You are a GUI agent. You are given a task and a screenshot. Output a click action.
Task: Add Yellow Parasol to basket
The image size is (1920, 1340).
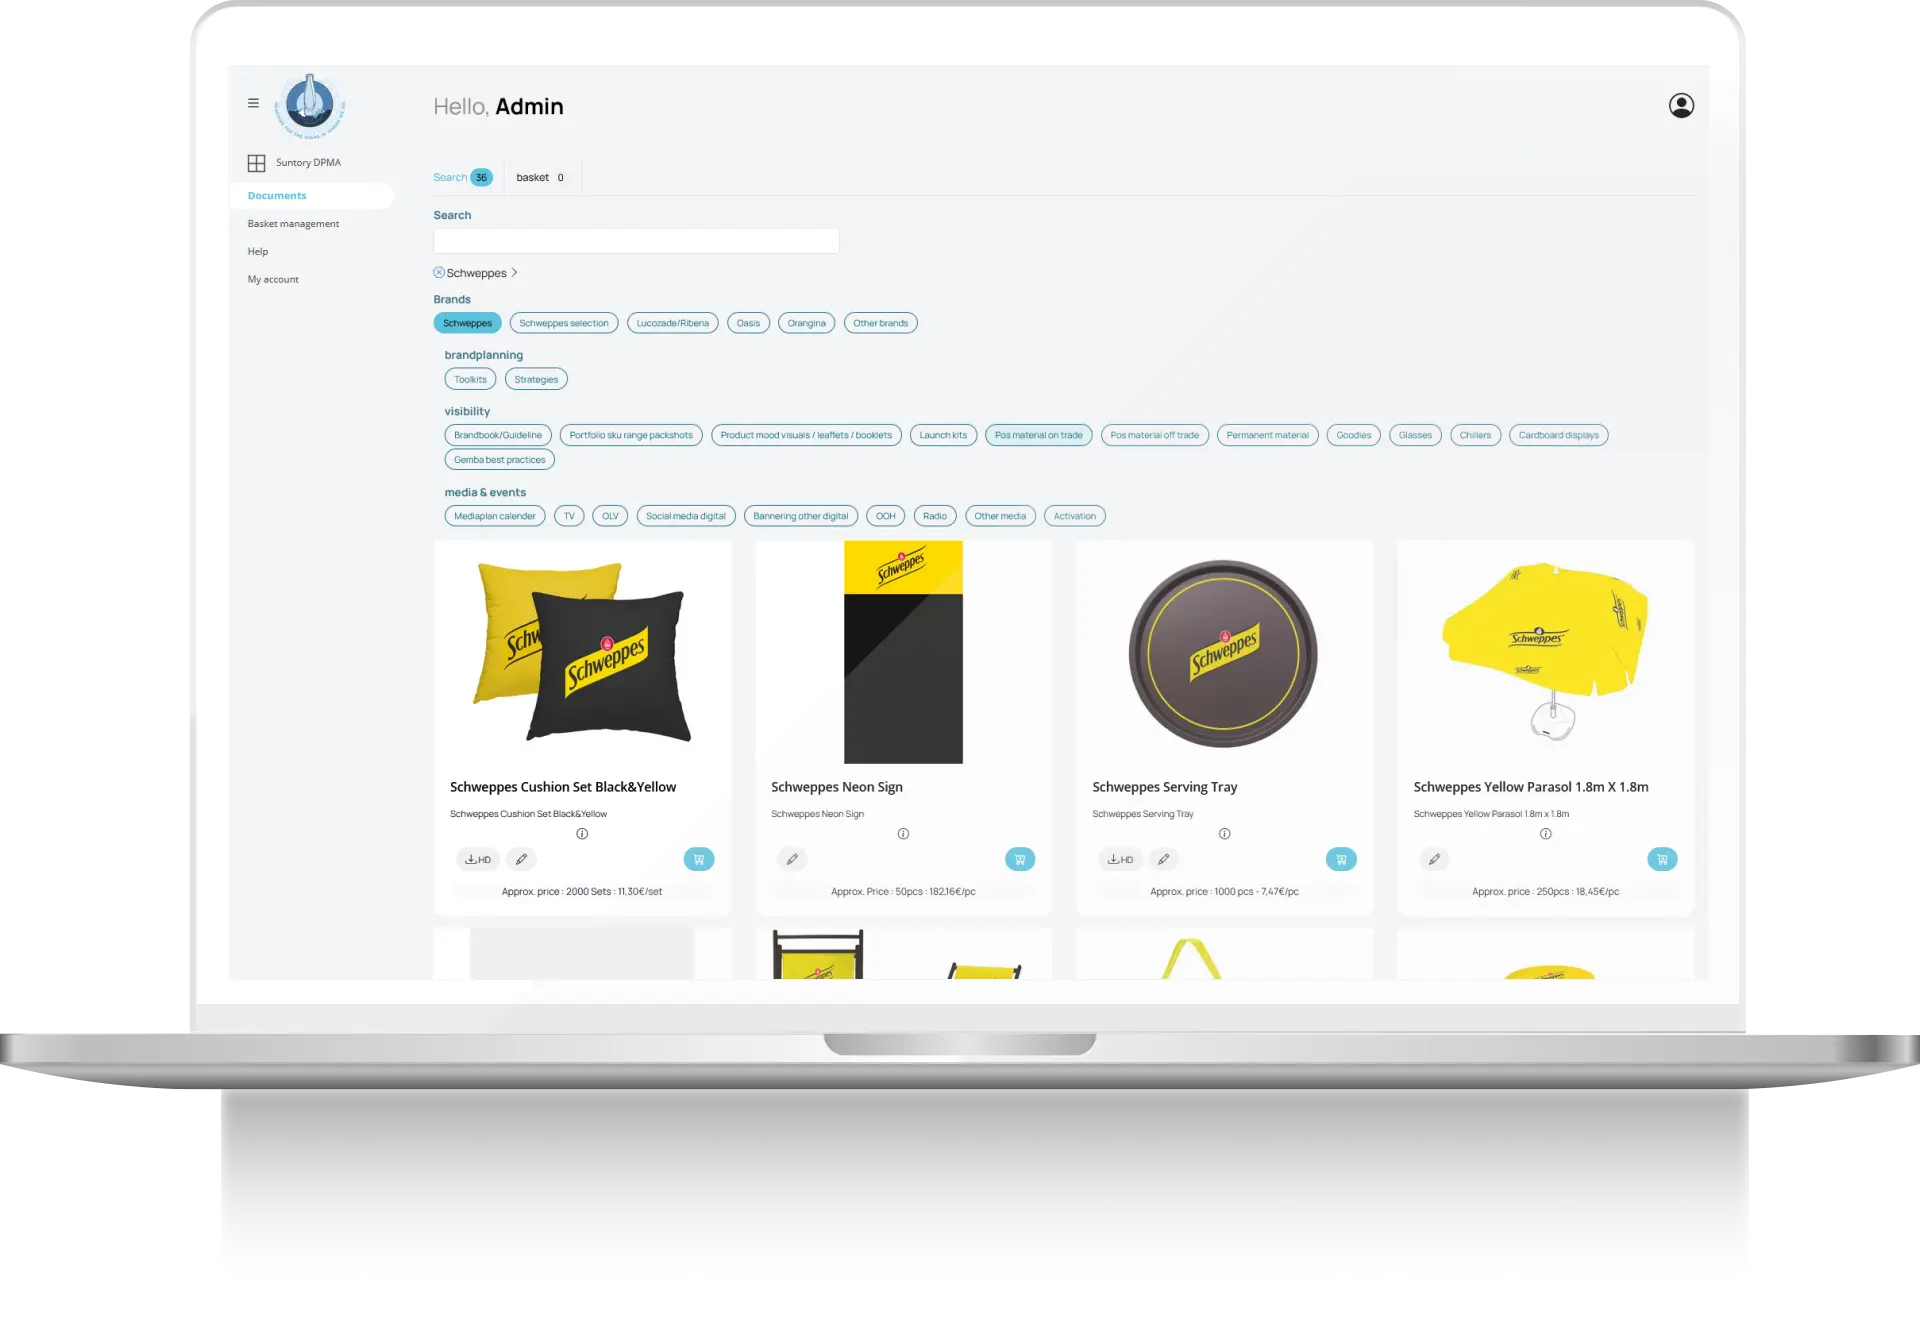click(1662, 859)
